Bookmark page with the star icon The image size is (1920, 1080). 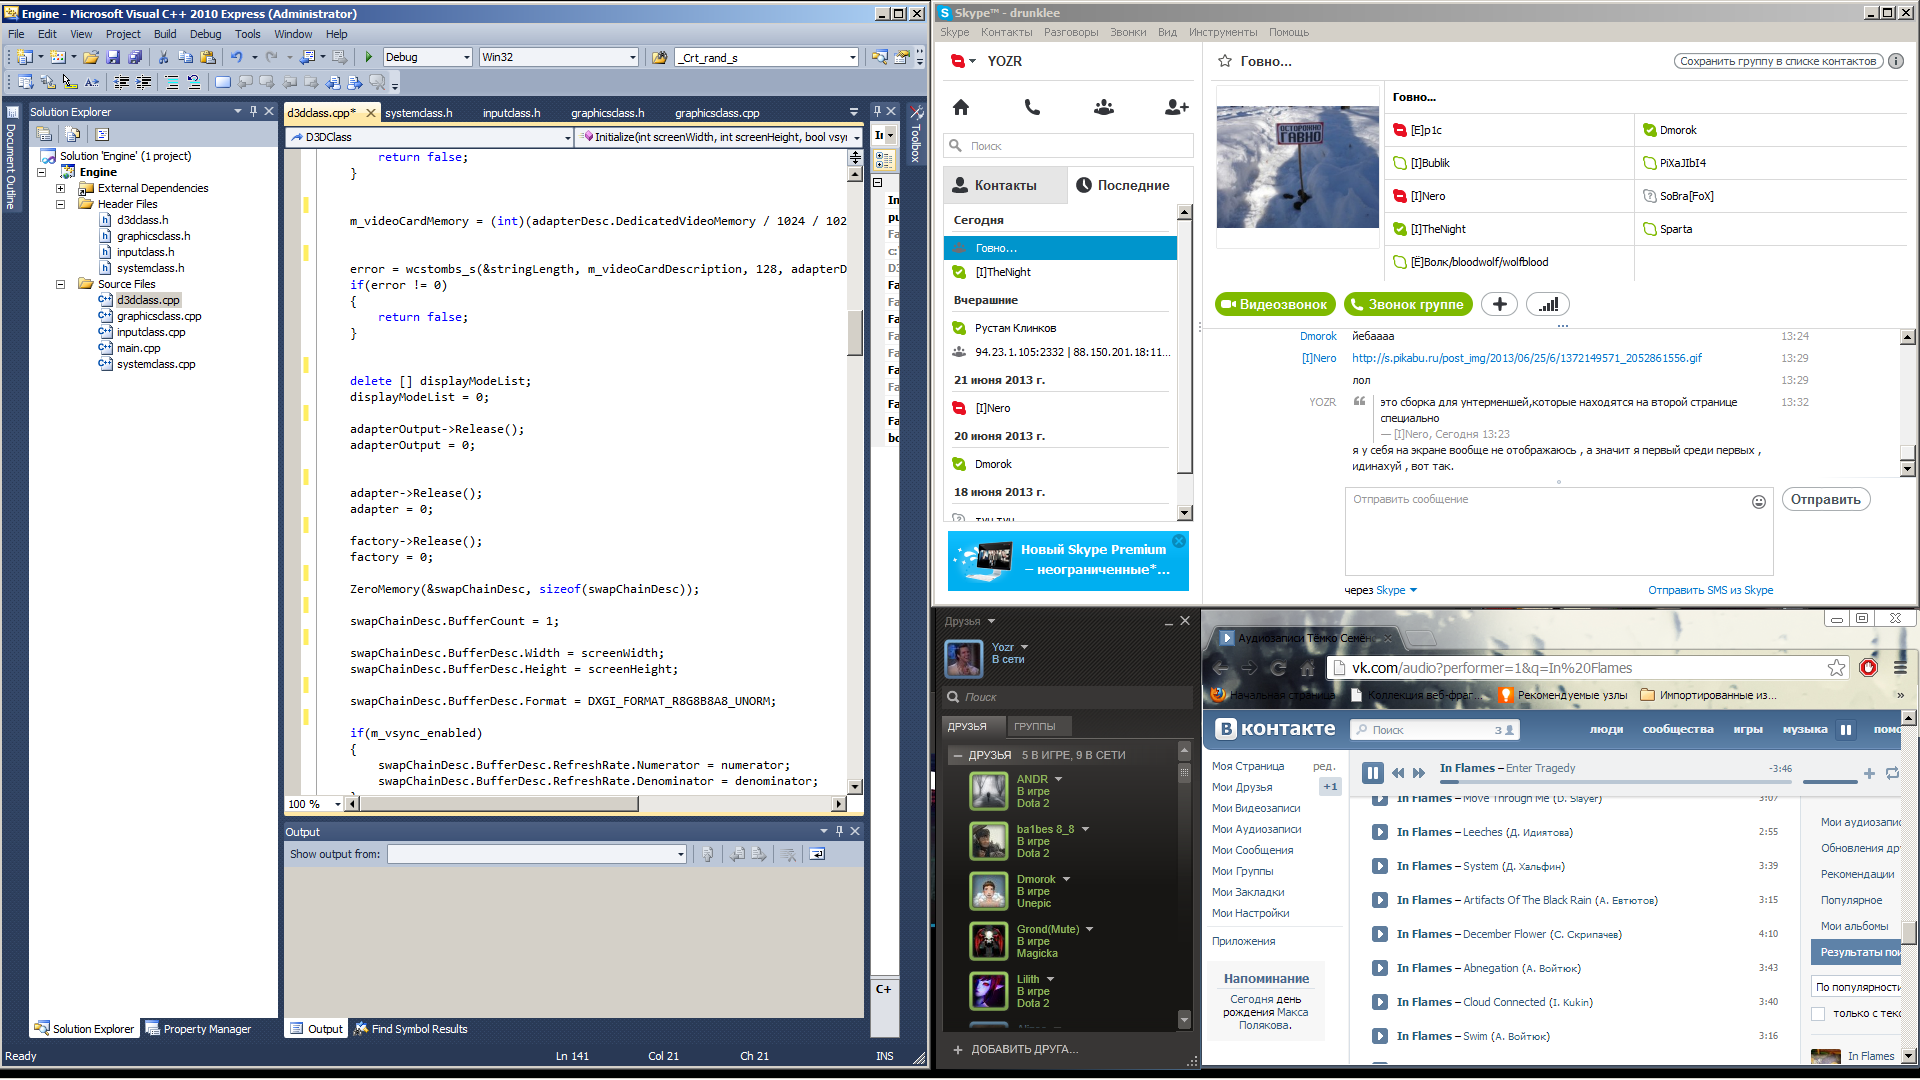1836,668
